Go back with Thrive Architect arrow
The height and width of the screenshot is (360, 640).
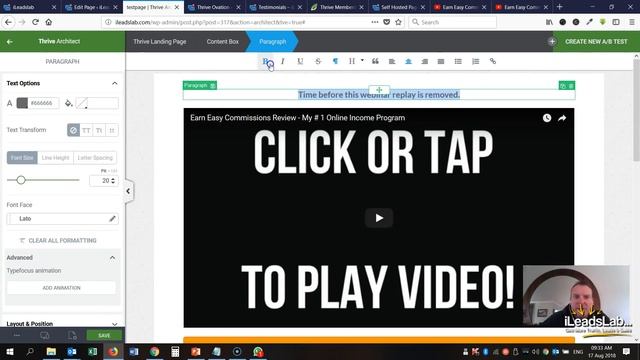tap(9, 42)
